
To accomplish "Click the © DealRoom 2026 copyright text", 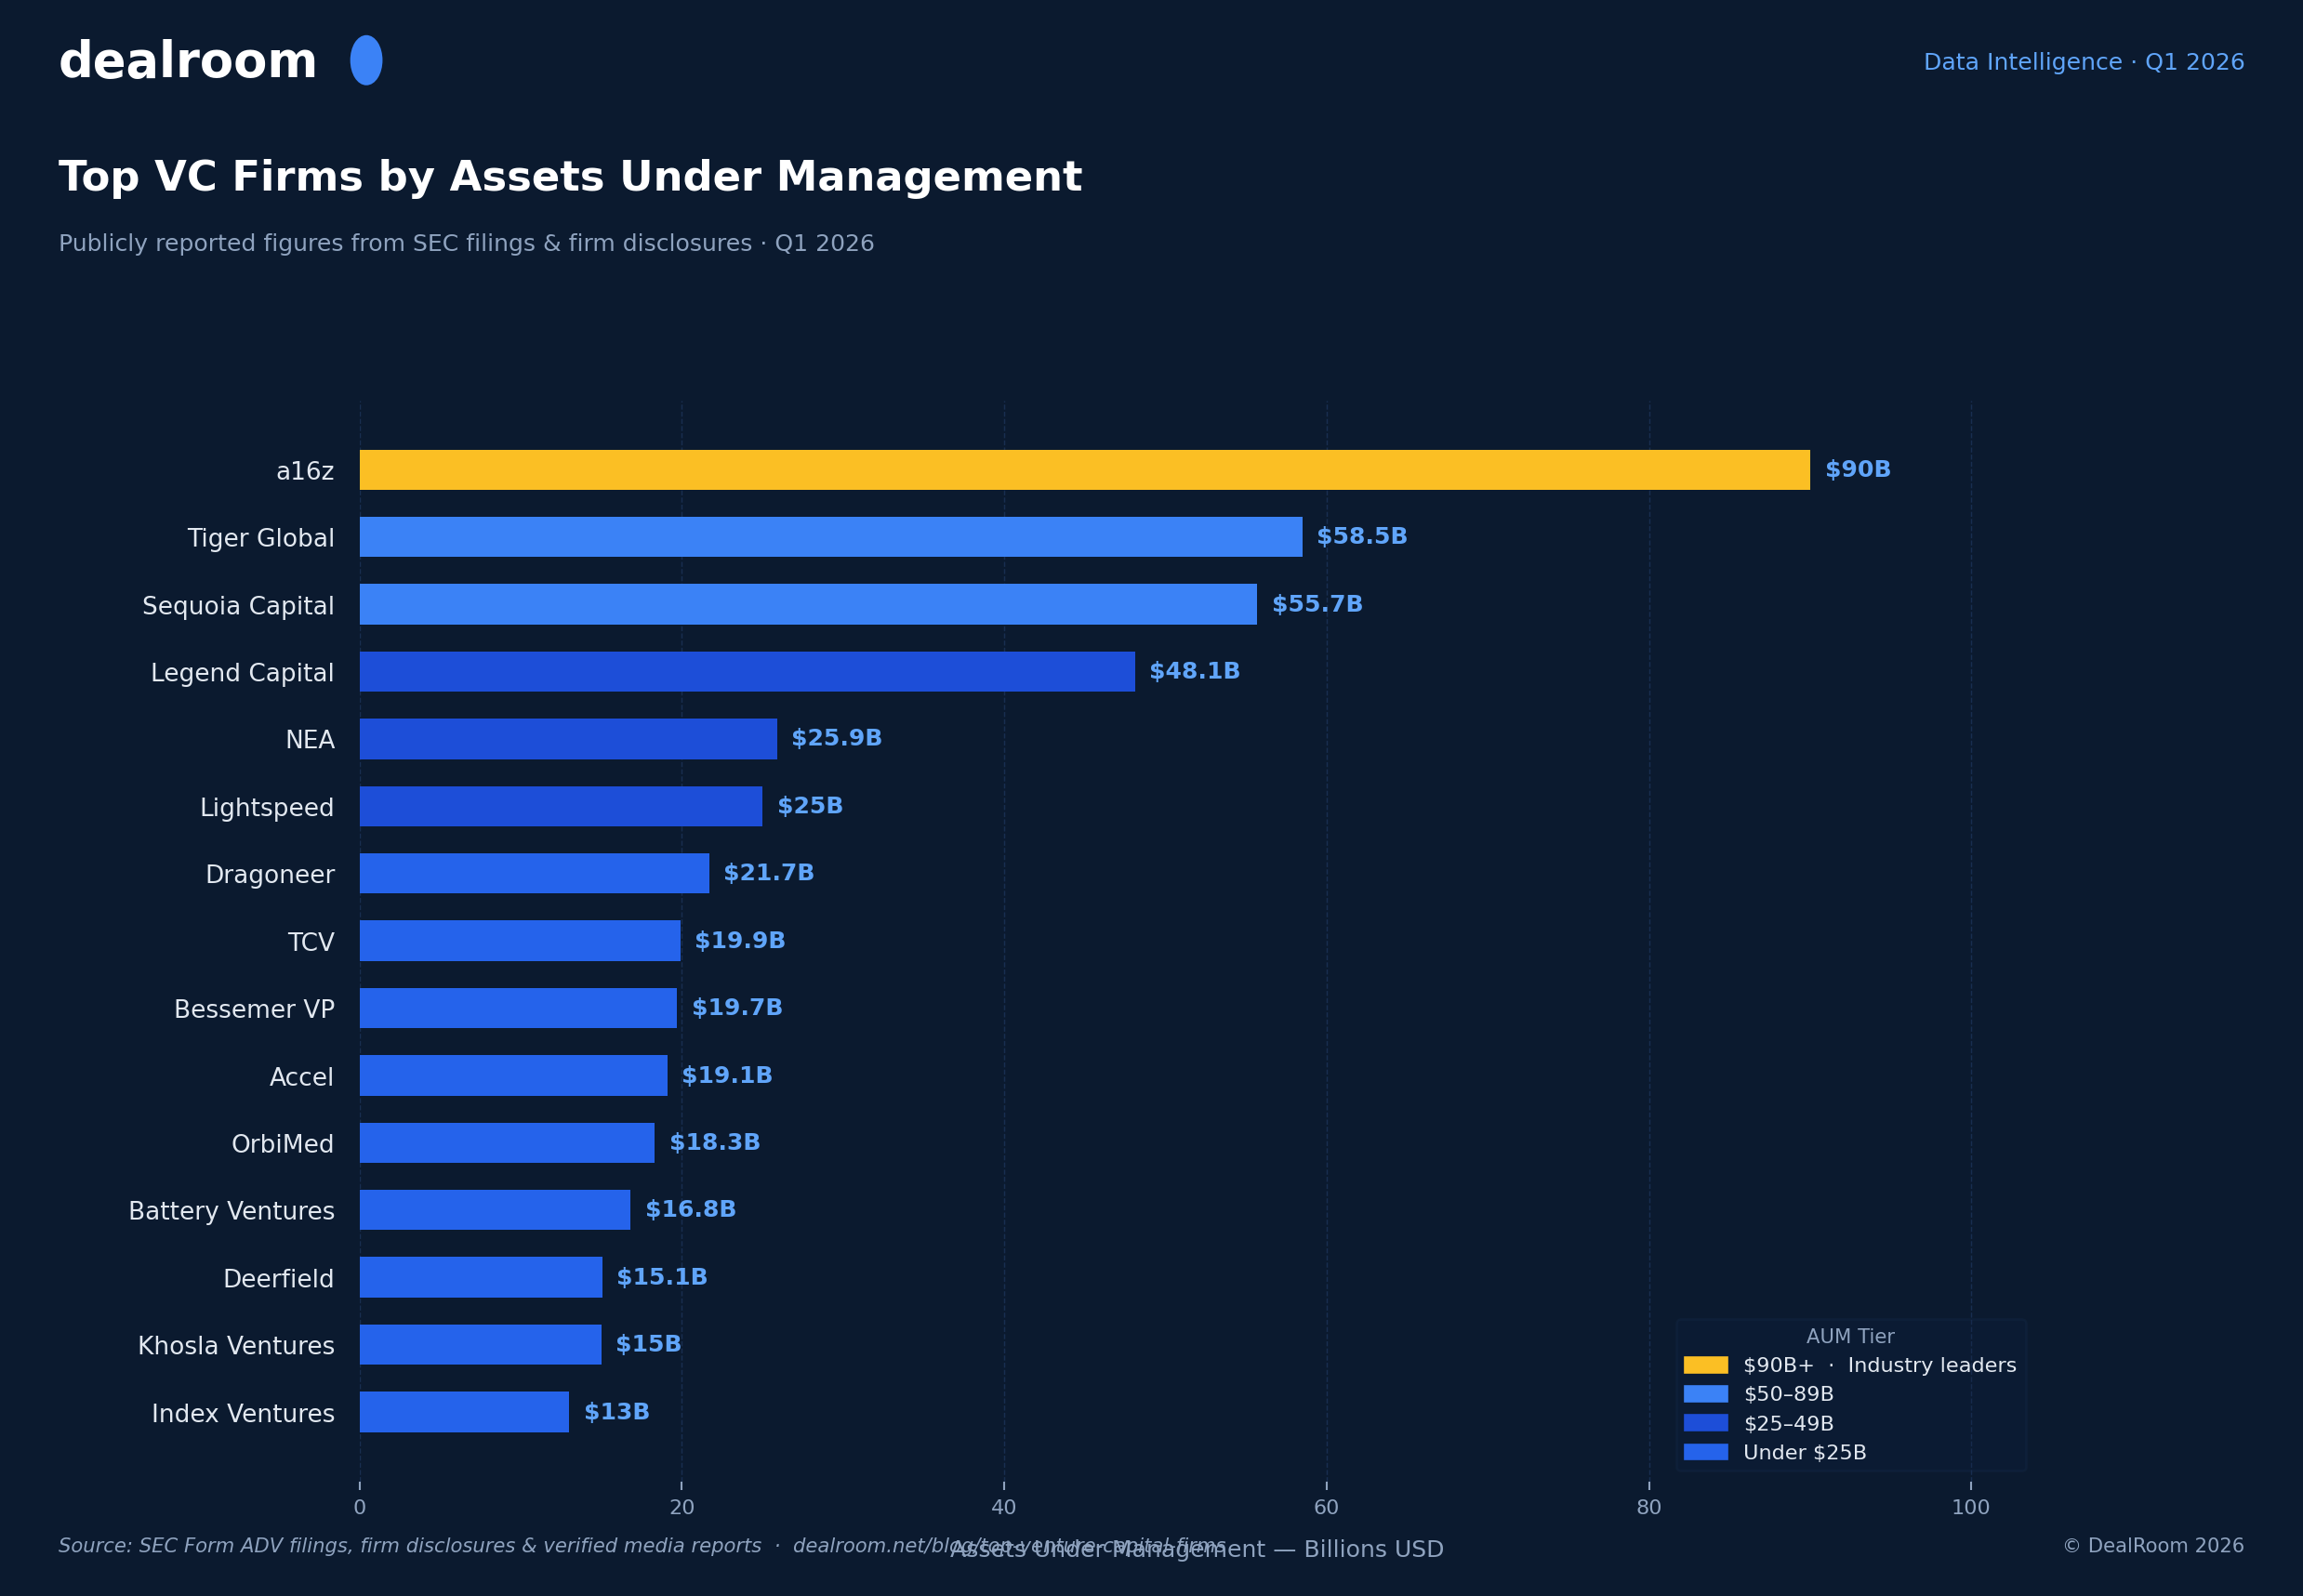I will point(2153,1546).
